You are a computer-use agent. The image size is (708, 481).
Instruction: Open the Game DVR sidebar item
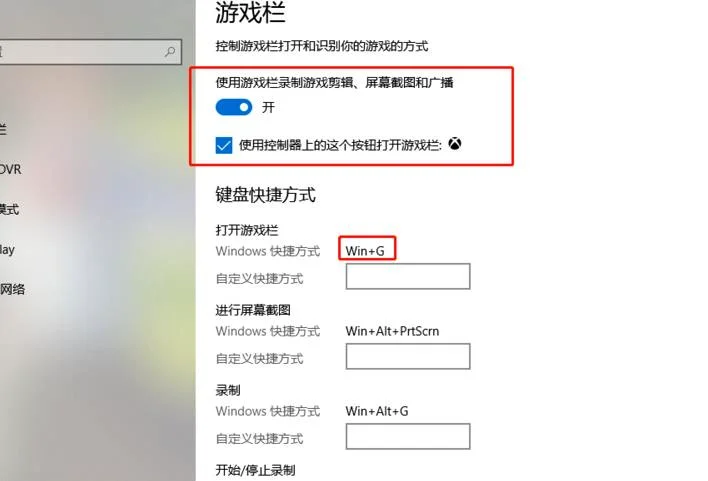tap(10, 169)
